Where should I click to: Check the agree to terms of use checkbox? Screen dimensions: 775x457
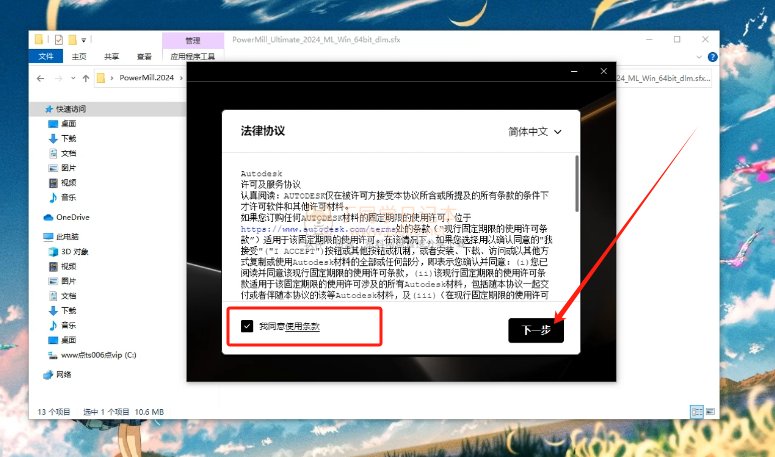(x=247, y=326)
